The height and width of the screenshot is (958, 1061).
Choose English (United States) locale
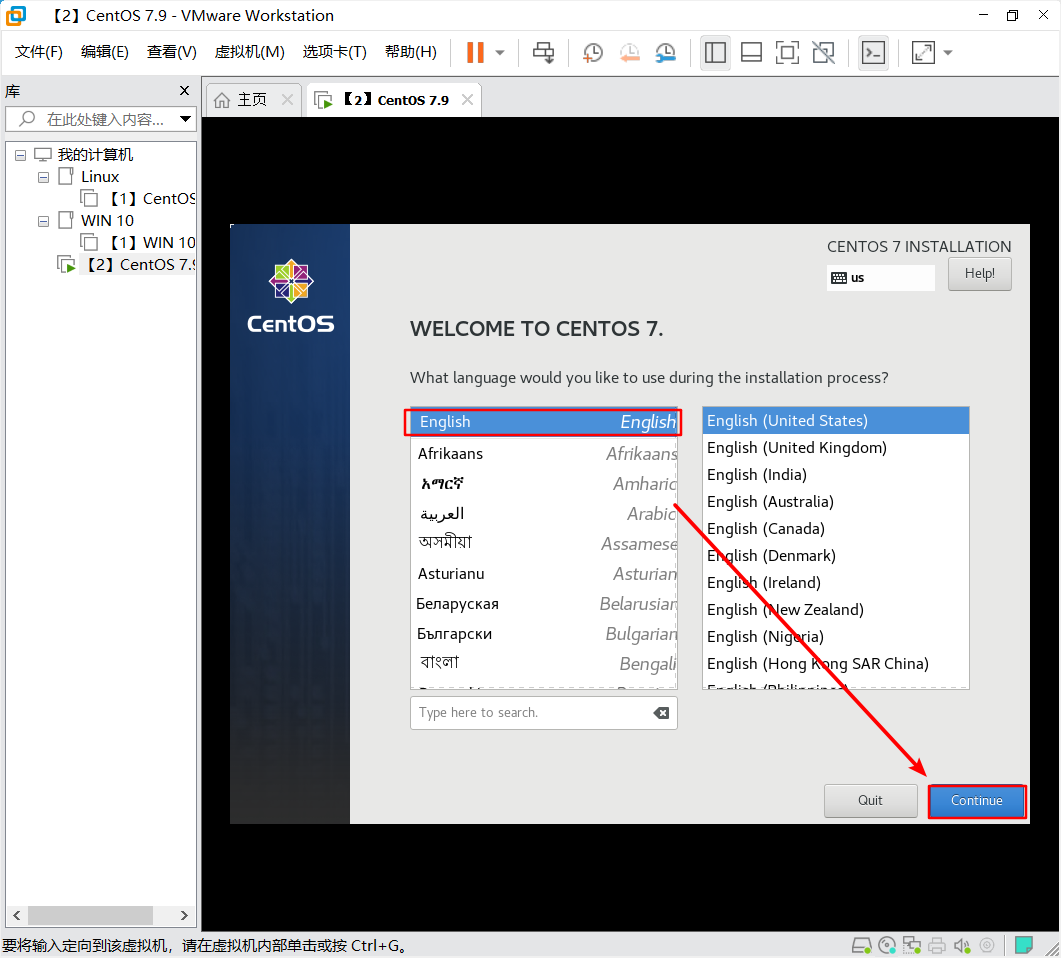coord(836,421)
